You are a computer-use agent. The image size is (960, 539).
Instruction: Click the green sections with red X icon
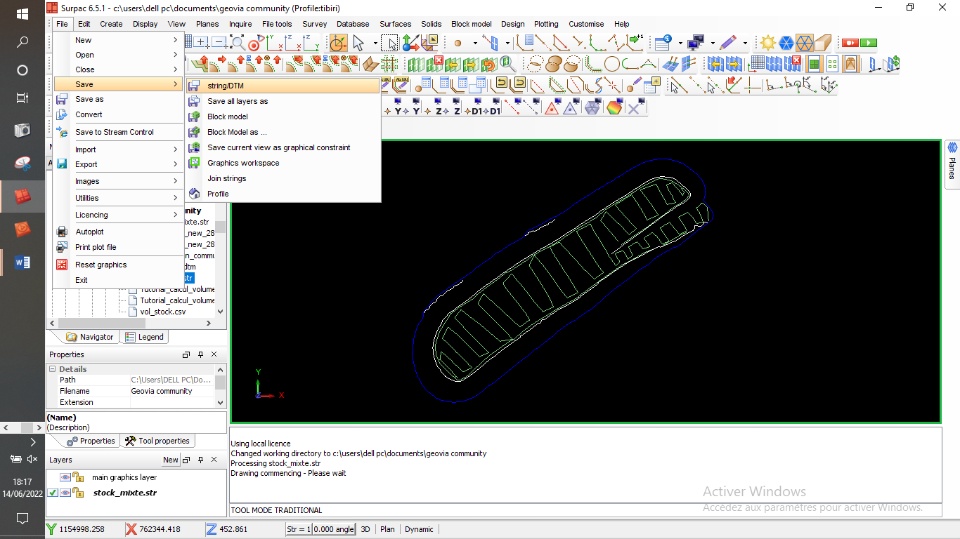pos(435,64)
